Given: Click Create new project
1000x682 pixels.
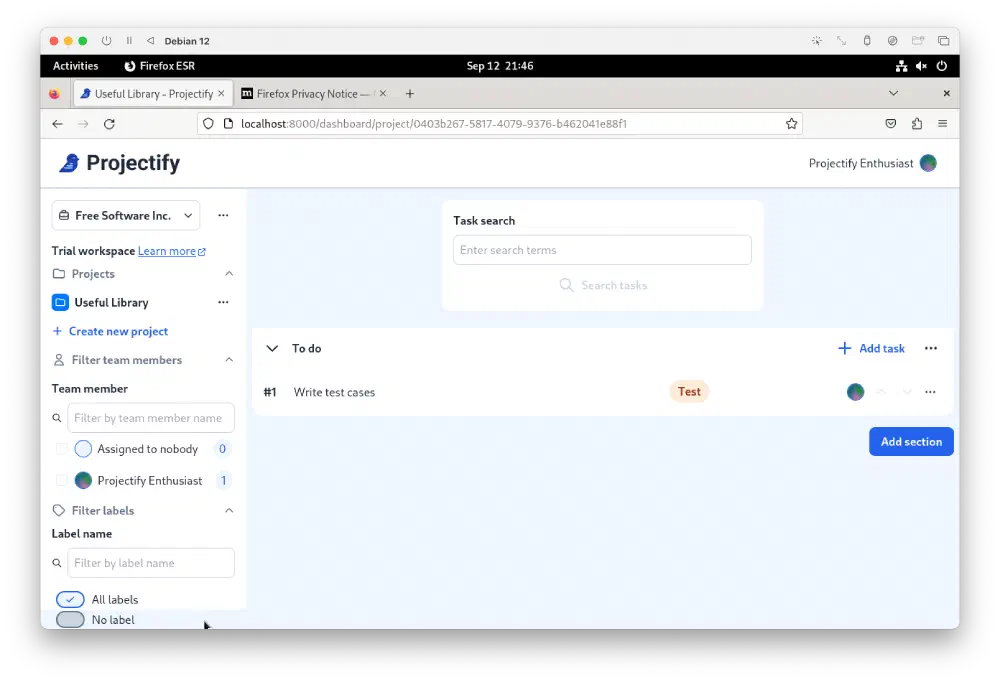Looking at the screenshot, I should 110,331.
